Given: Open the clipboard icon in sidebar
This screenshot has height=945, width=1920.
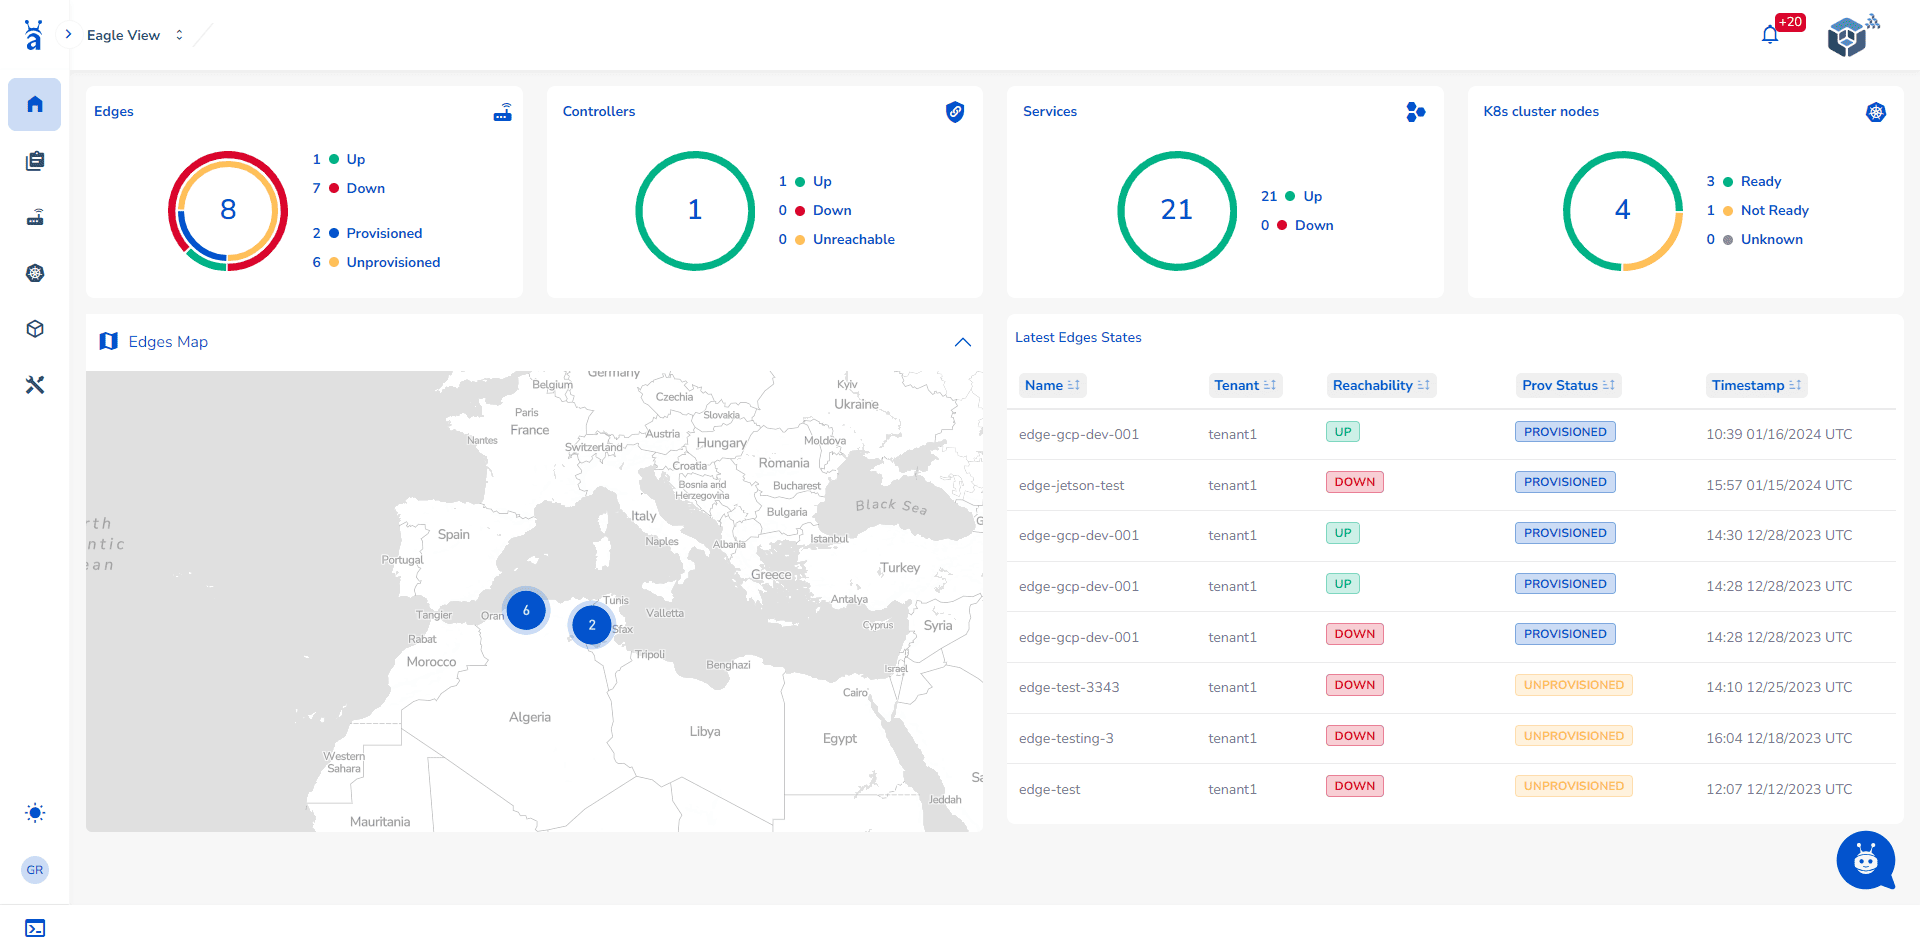Looking at the screenshot, I should coord(35,161).
